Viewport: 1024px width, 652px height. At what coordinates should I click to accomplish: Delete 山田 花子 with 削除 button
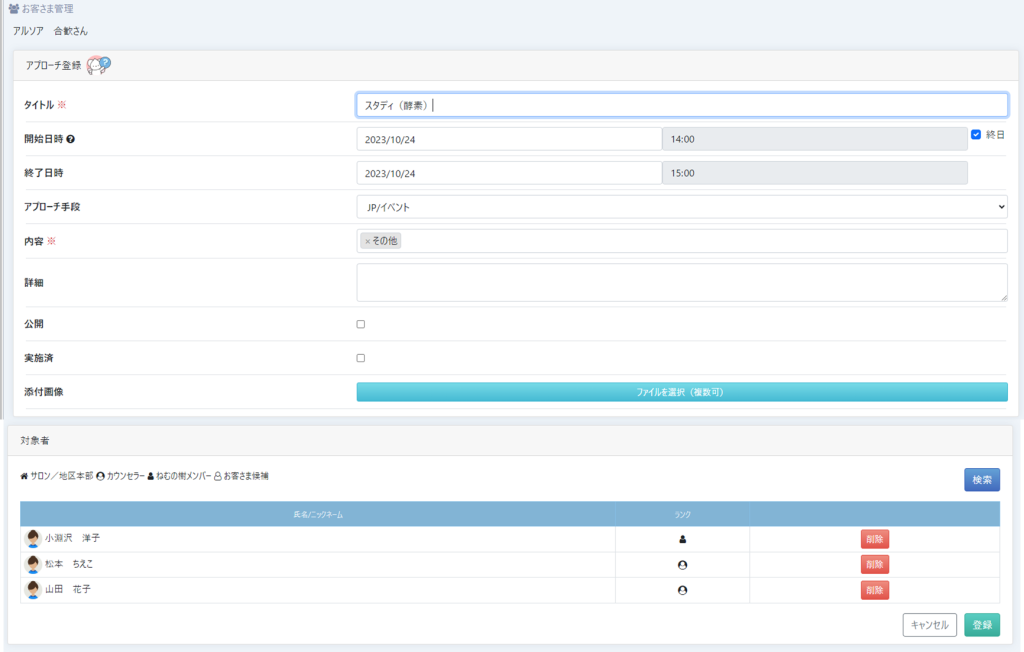click(874, 590)
